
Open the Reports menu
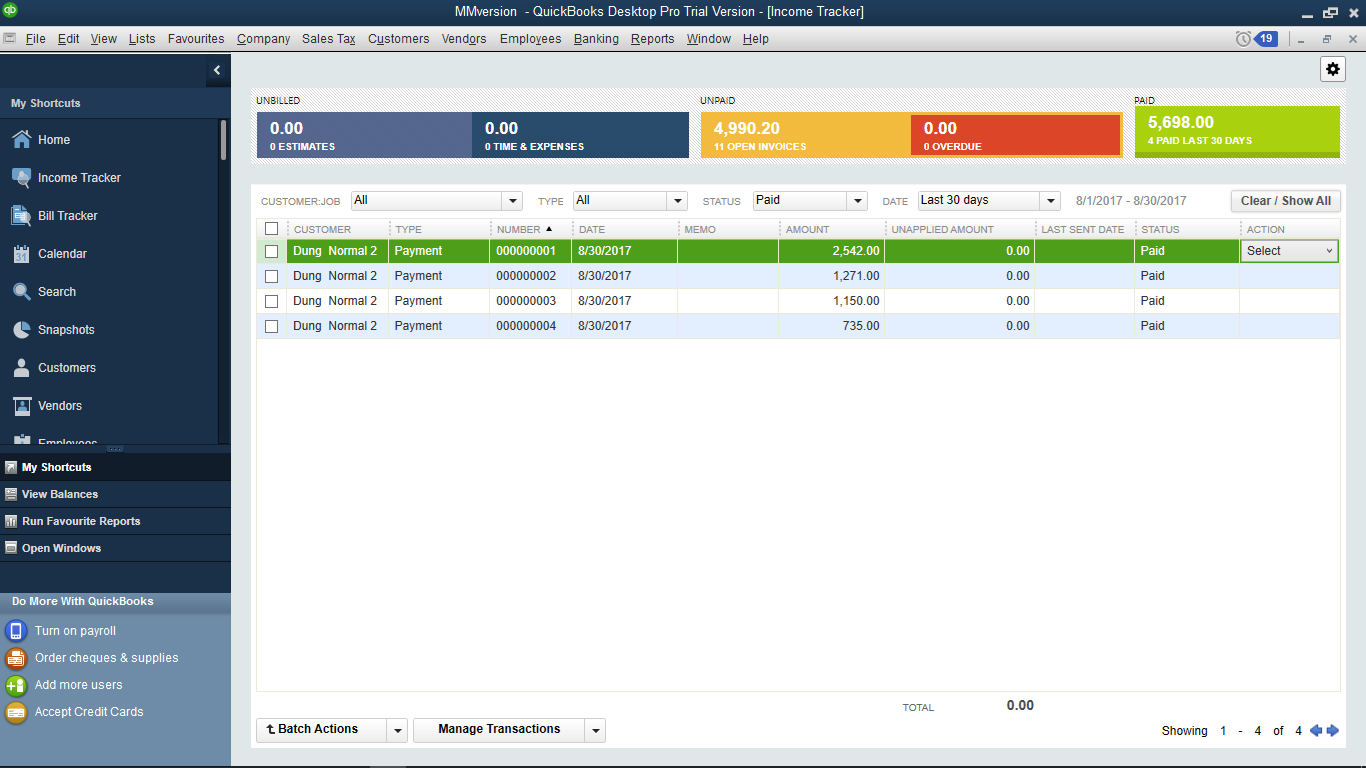(x=652, y=39)
